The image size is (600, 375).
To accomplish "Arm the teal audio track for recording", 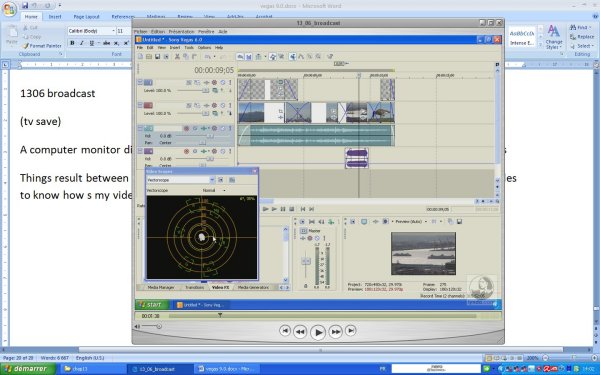I will tap(186, 129).
